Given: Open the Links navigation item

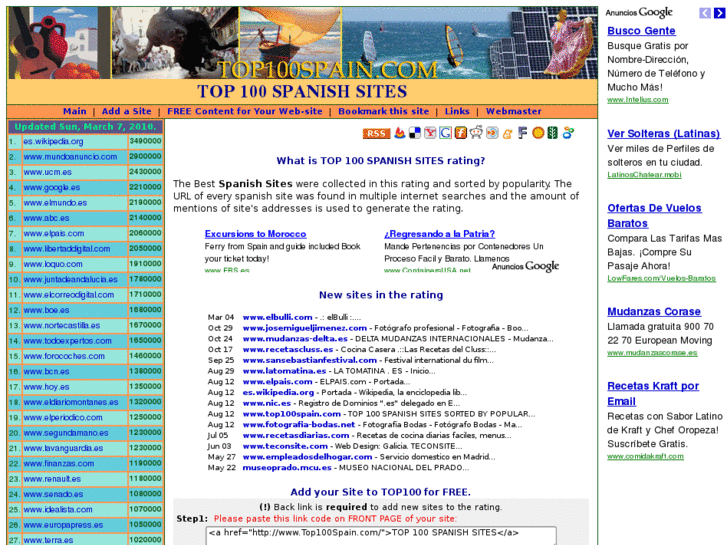Looking at the screenshot, I should (x=457, y=111).
